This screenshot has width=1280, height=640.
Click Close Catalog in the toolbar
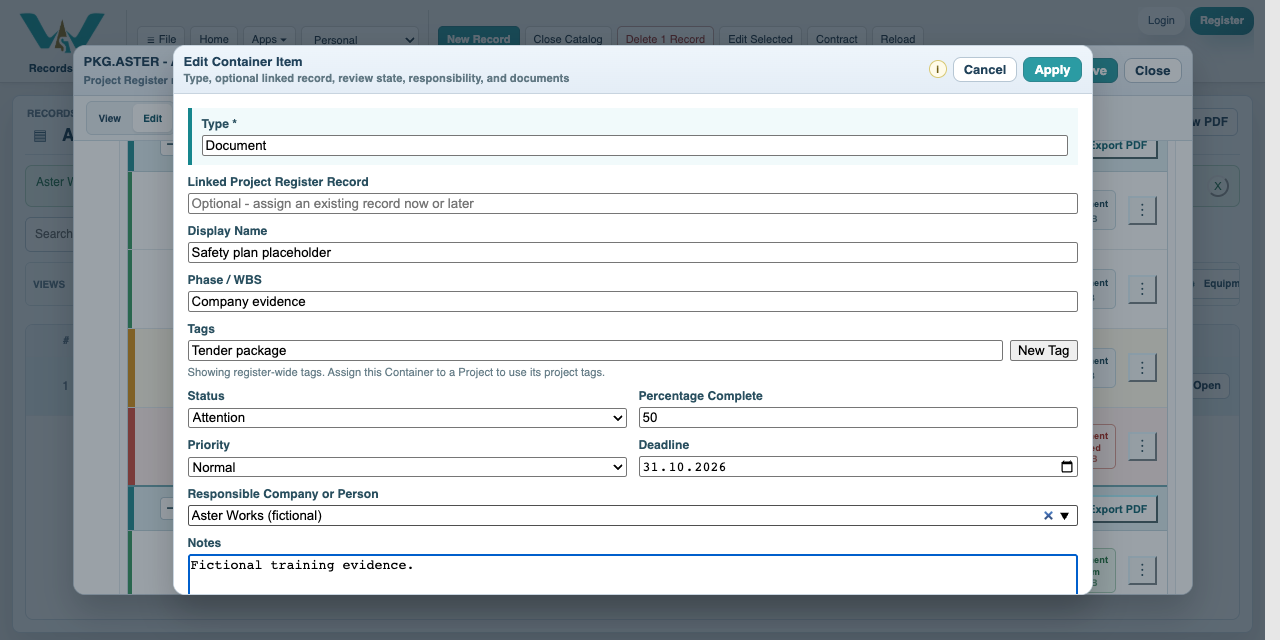click(x=568, y=40)
